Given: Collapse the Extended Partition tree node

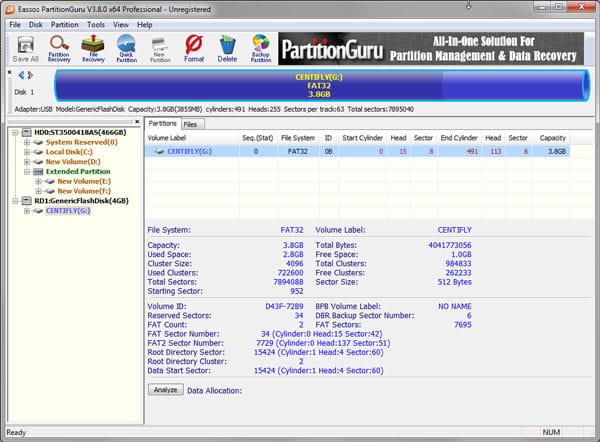Looking at the screenshot, I should point(26,171).
